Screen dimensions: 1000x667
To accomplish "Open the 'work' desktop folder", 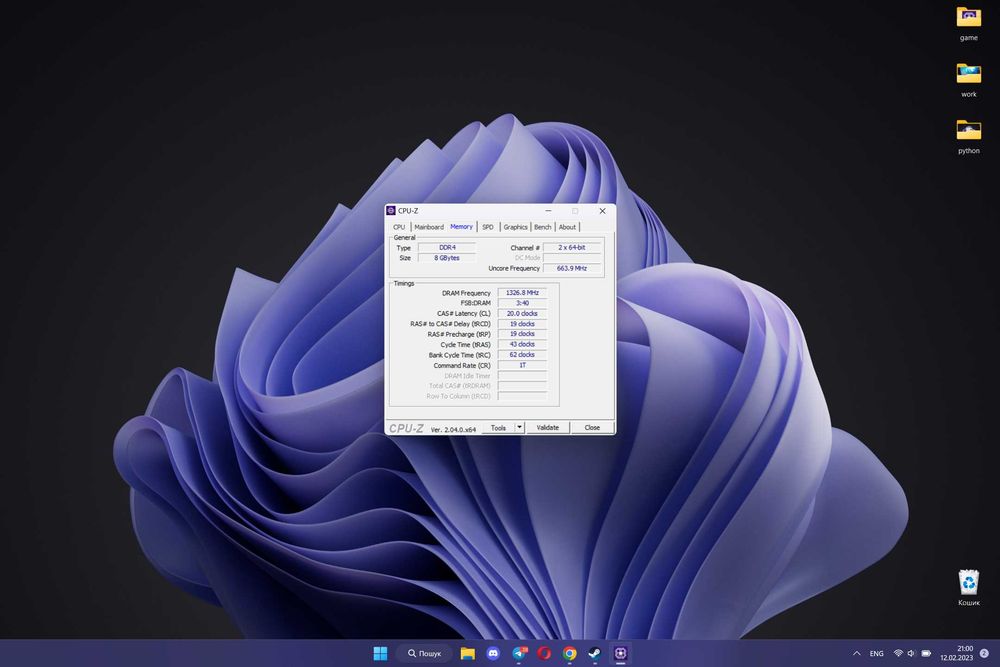I will [968, 74].
